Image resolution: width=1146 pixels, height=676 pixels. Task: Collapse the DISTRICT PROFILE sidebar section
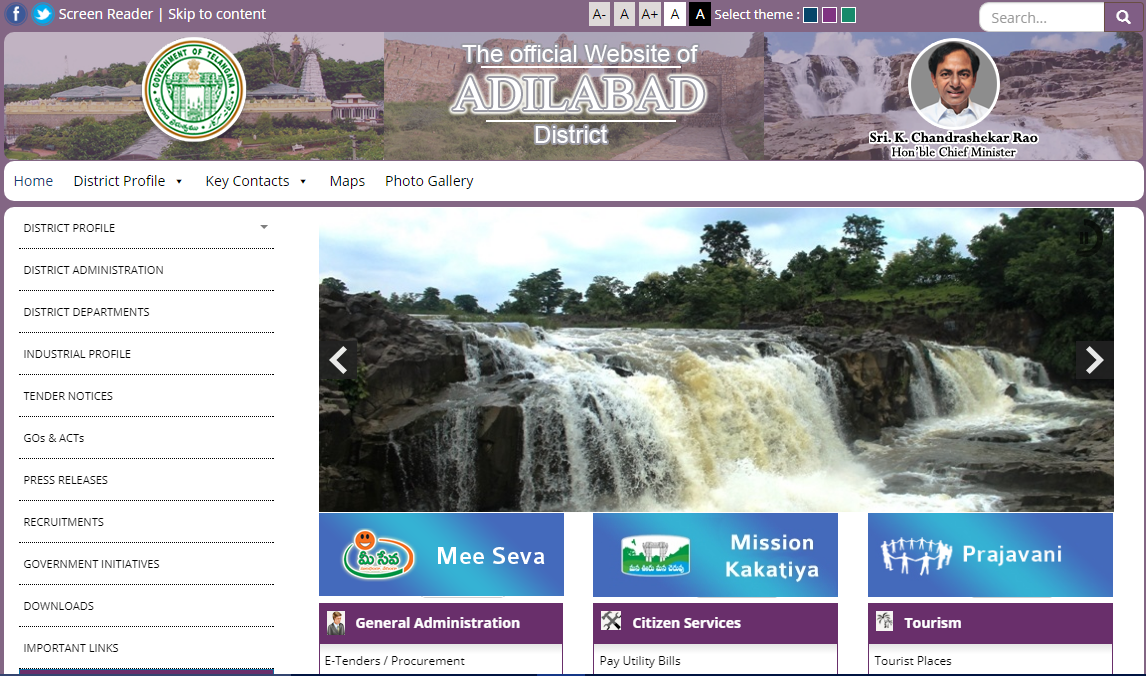(264, 227)
